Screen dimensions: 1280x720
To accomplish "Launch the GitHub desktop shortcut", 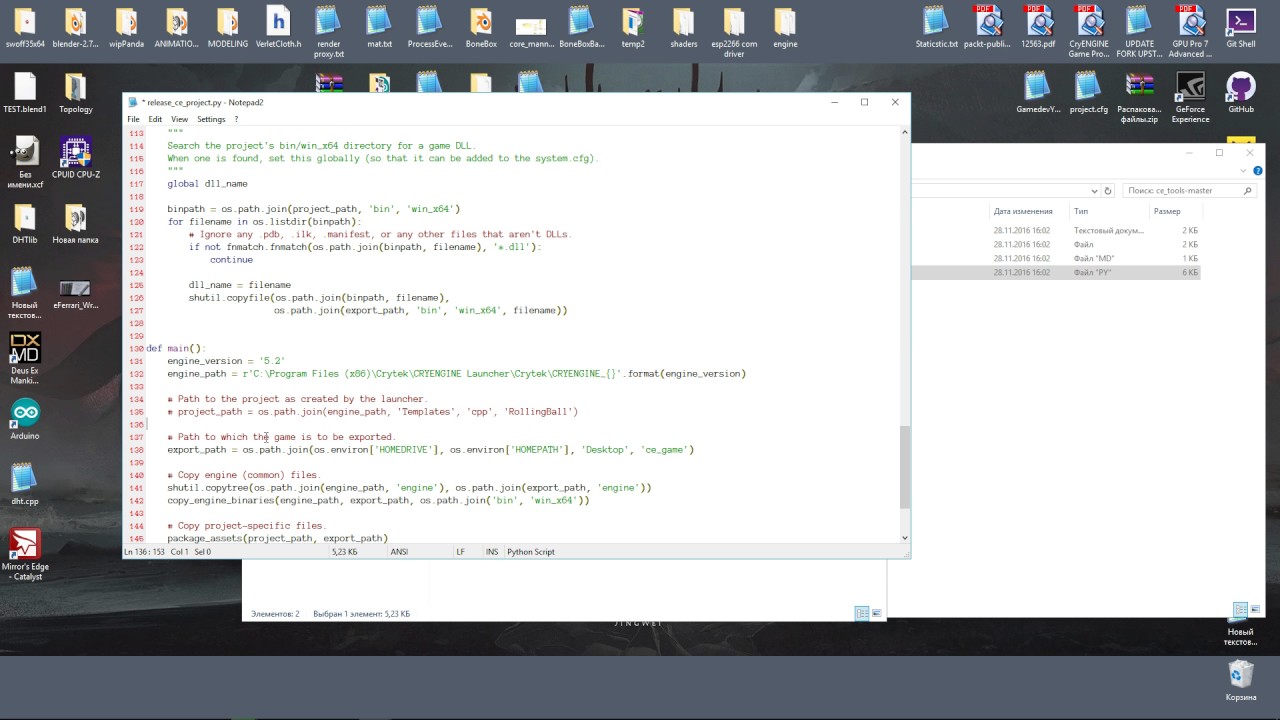I will [1241, 93].
